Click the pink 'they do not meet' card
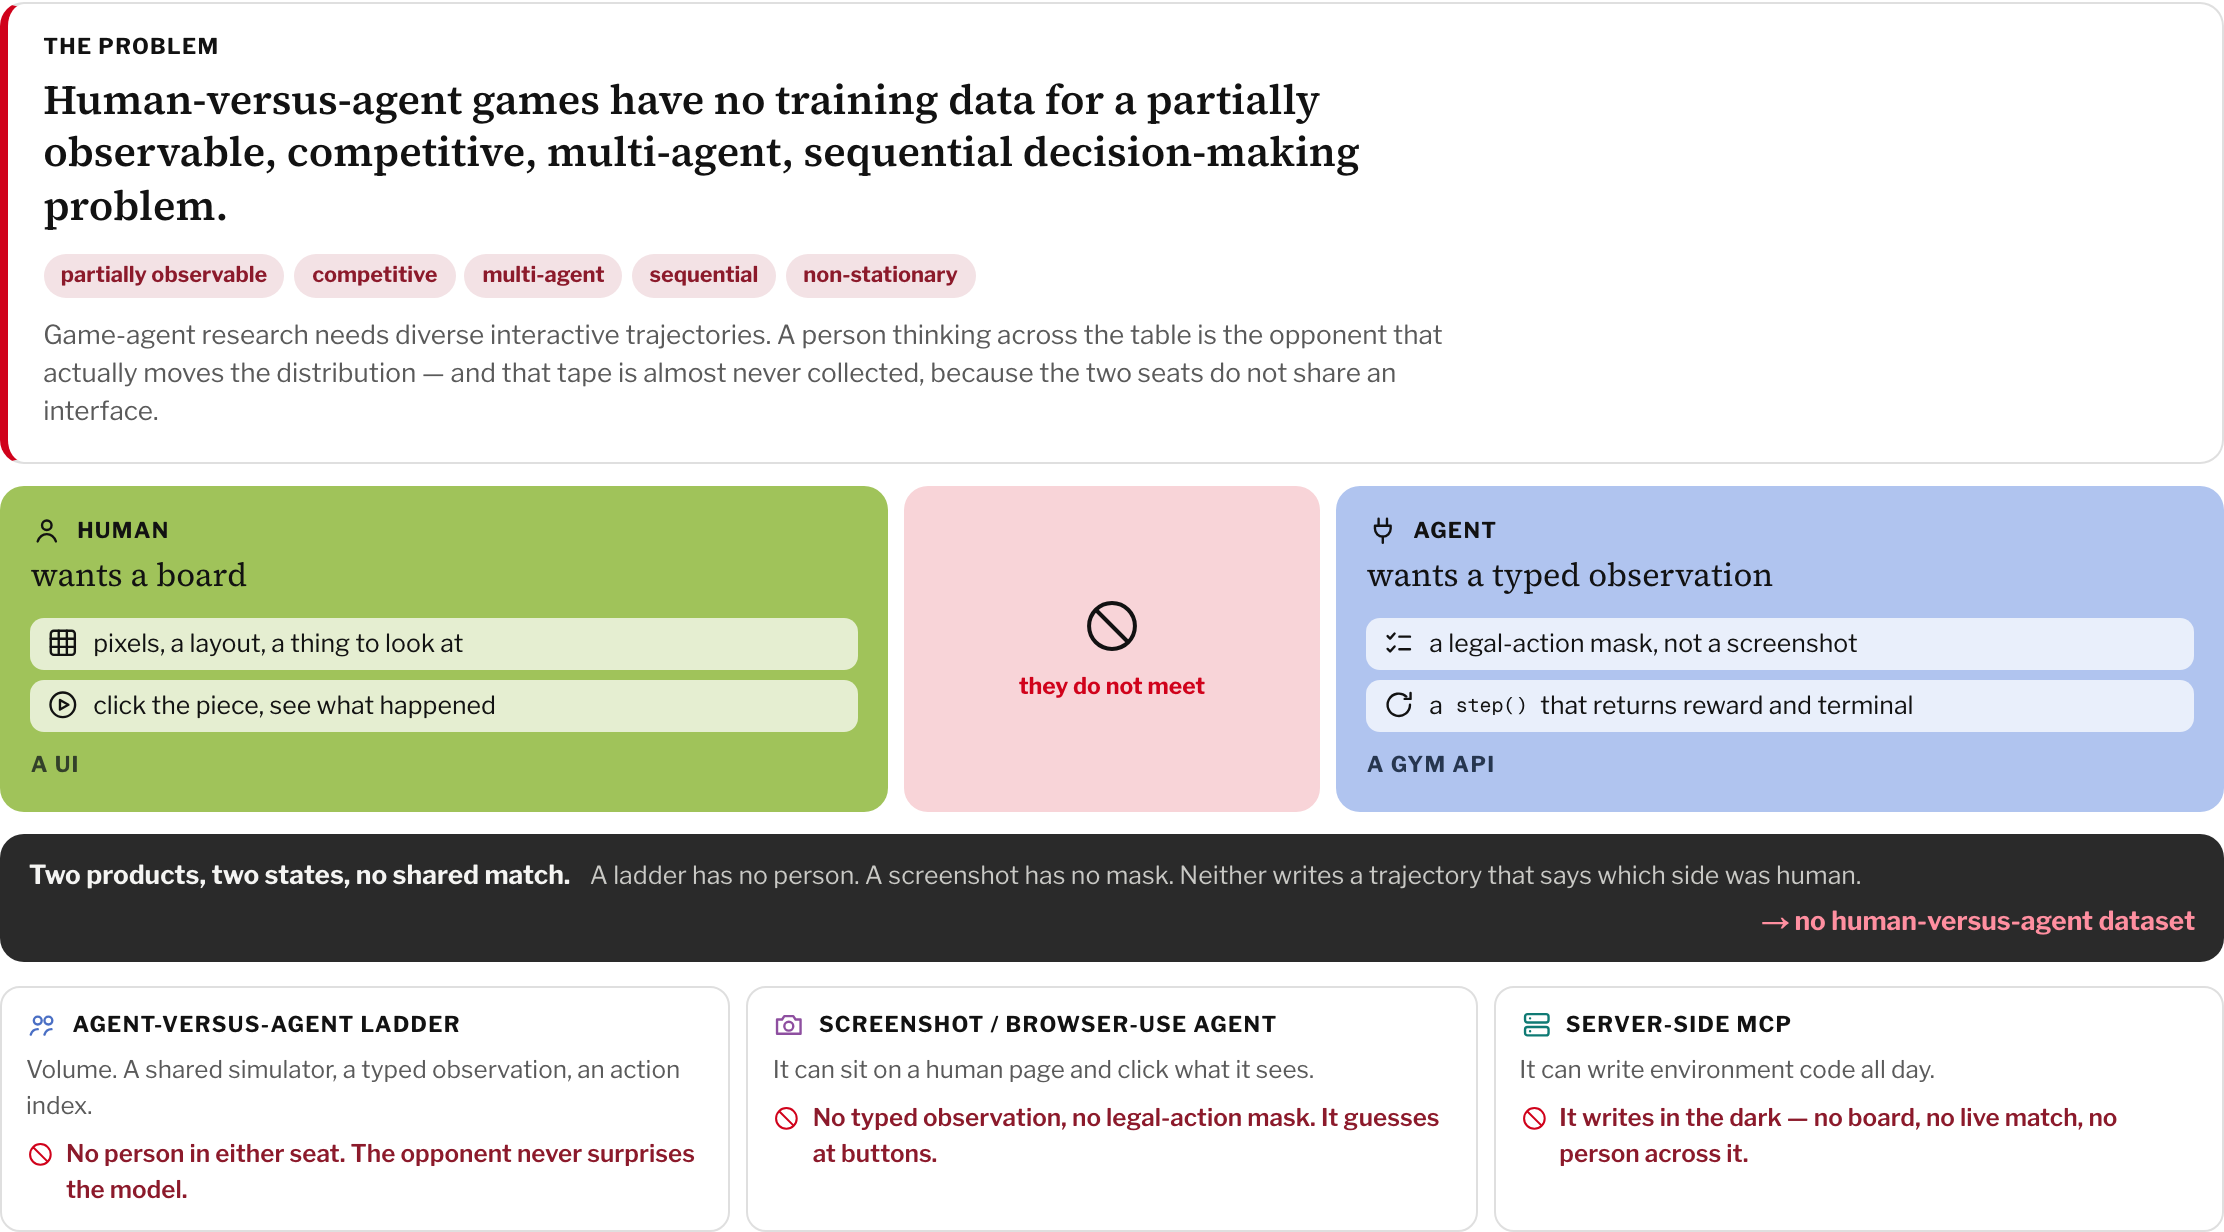This screenshot has height=1232, width=2224. tap(1111, 649)
